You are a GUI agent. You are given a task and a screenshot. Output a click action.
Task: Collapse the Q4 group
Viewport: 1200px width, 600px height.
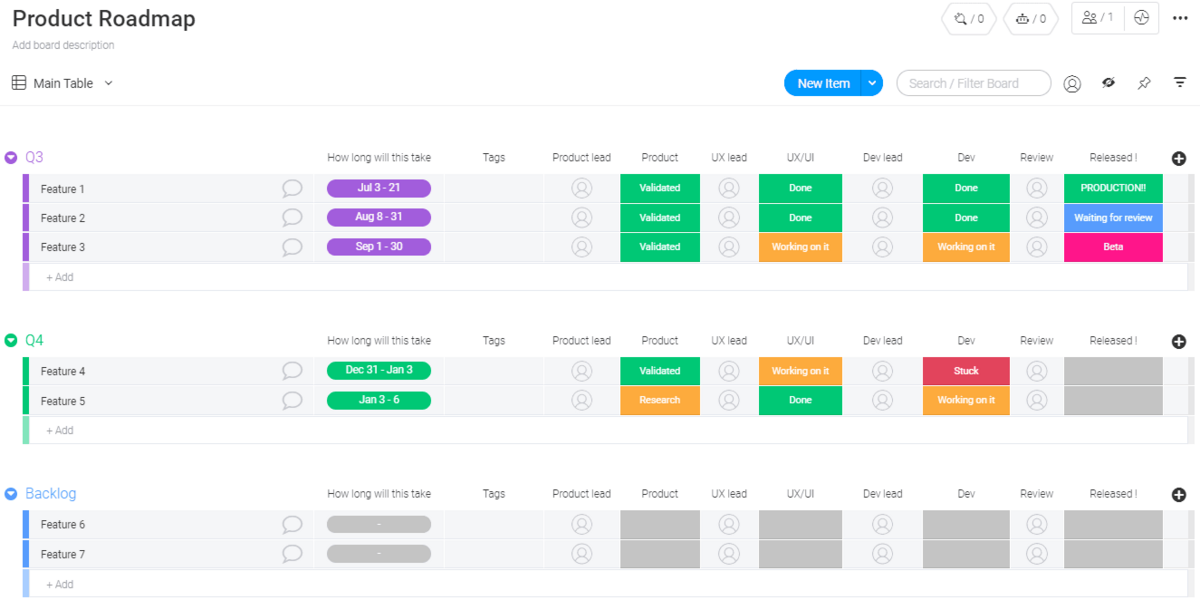tap(11, 340)
